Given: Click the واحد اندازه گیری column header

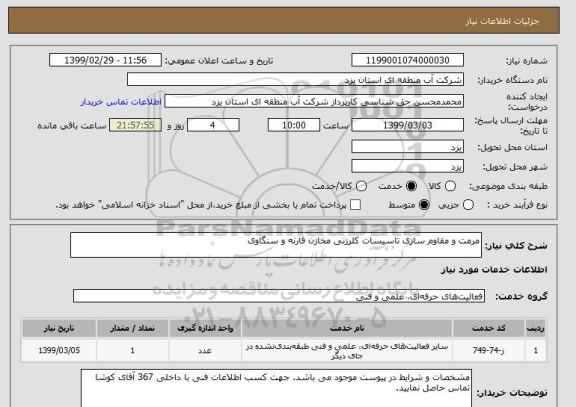Looking at the screenshot, I should pyautogui.click(x=205, y=328).
